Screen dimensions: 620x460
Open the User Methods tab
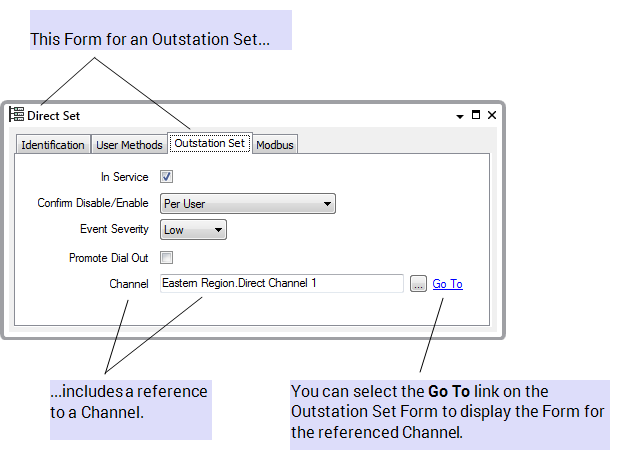pyautogui.click(x=129, y=145)
